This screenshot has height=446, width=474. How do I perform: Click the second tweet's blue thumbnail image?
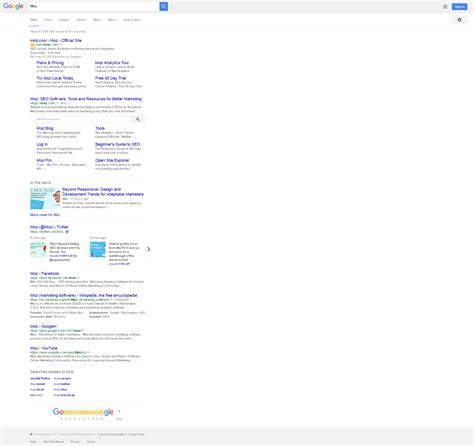point(98,250)
